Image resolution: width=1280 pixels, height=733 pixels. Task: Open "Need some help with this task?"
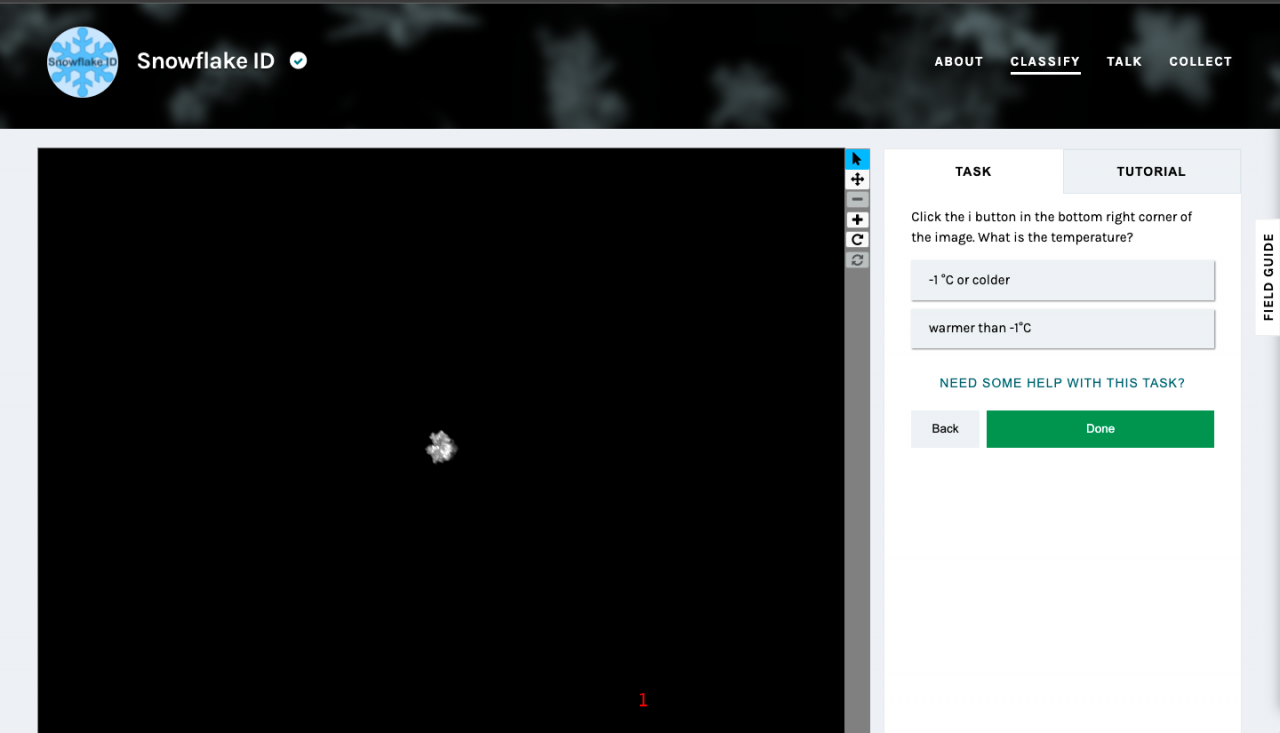(x=1062, y=383)
